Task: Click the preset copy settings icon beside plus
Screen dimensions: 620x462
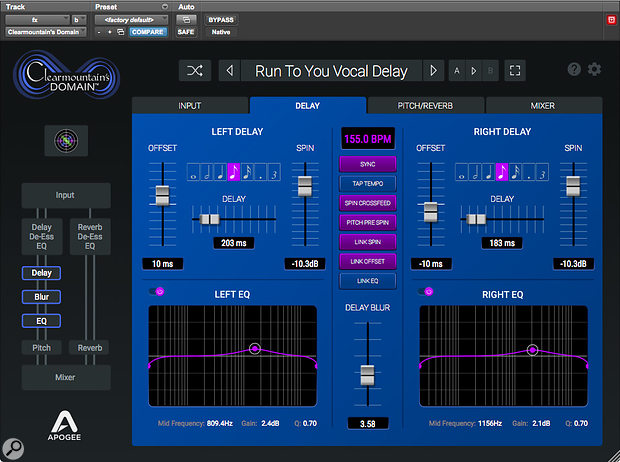Action: pyautogui.click(x=121, y=32)
